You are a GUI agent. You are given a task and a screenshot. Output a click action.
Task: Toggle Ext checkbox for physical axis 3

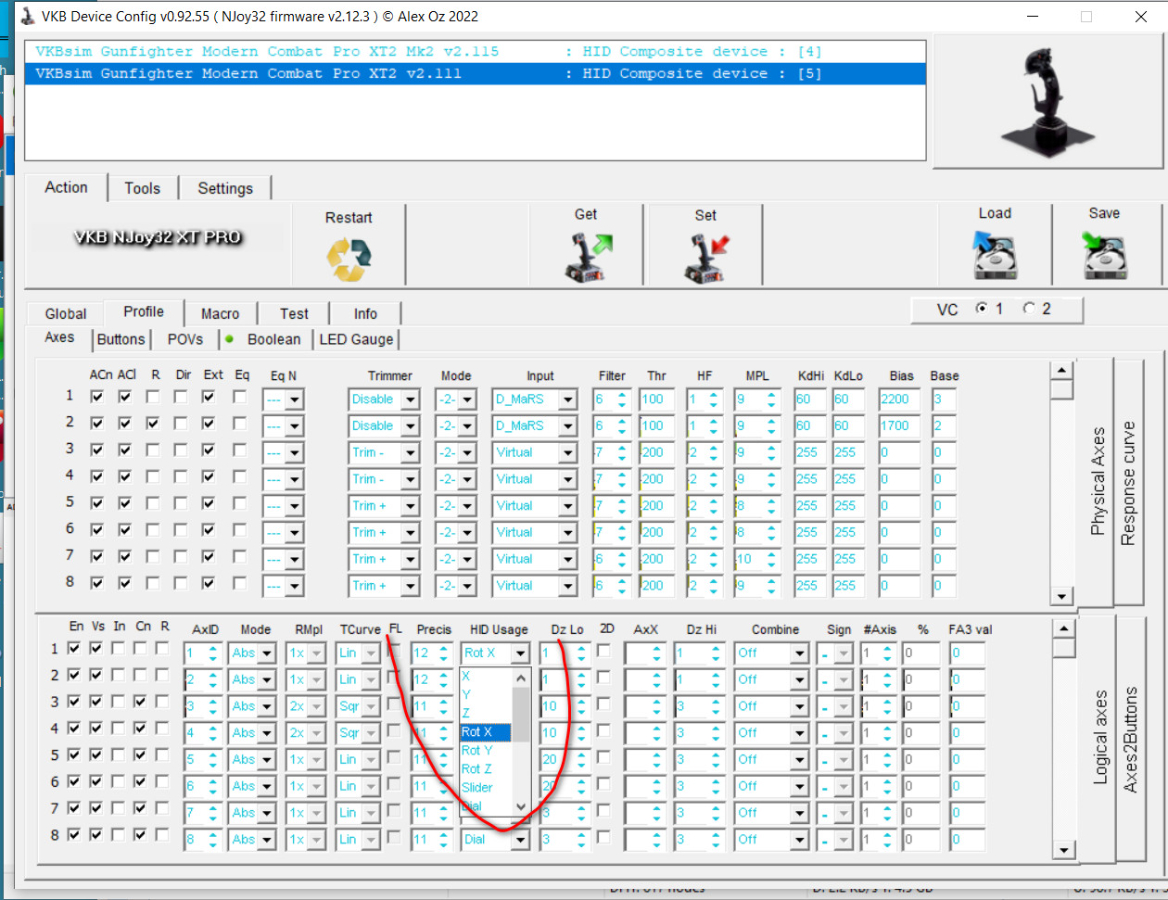click(x=209, y=450)
